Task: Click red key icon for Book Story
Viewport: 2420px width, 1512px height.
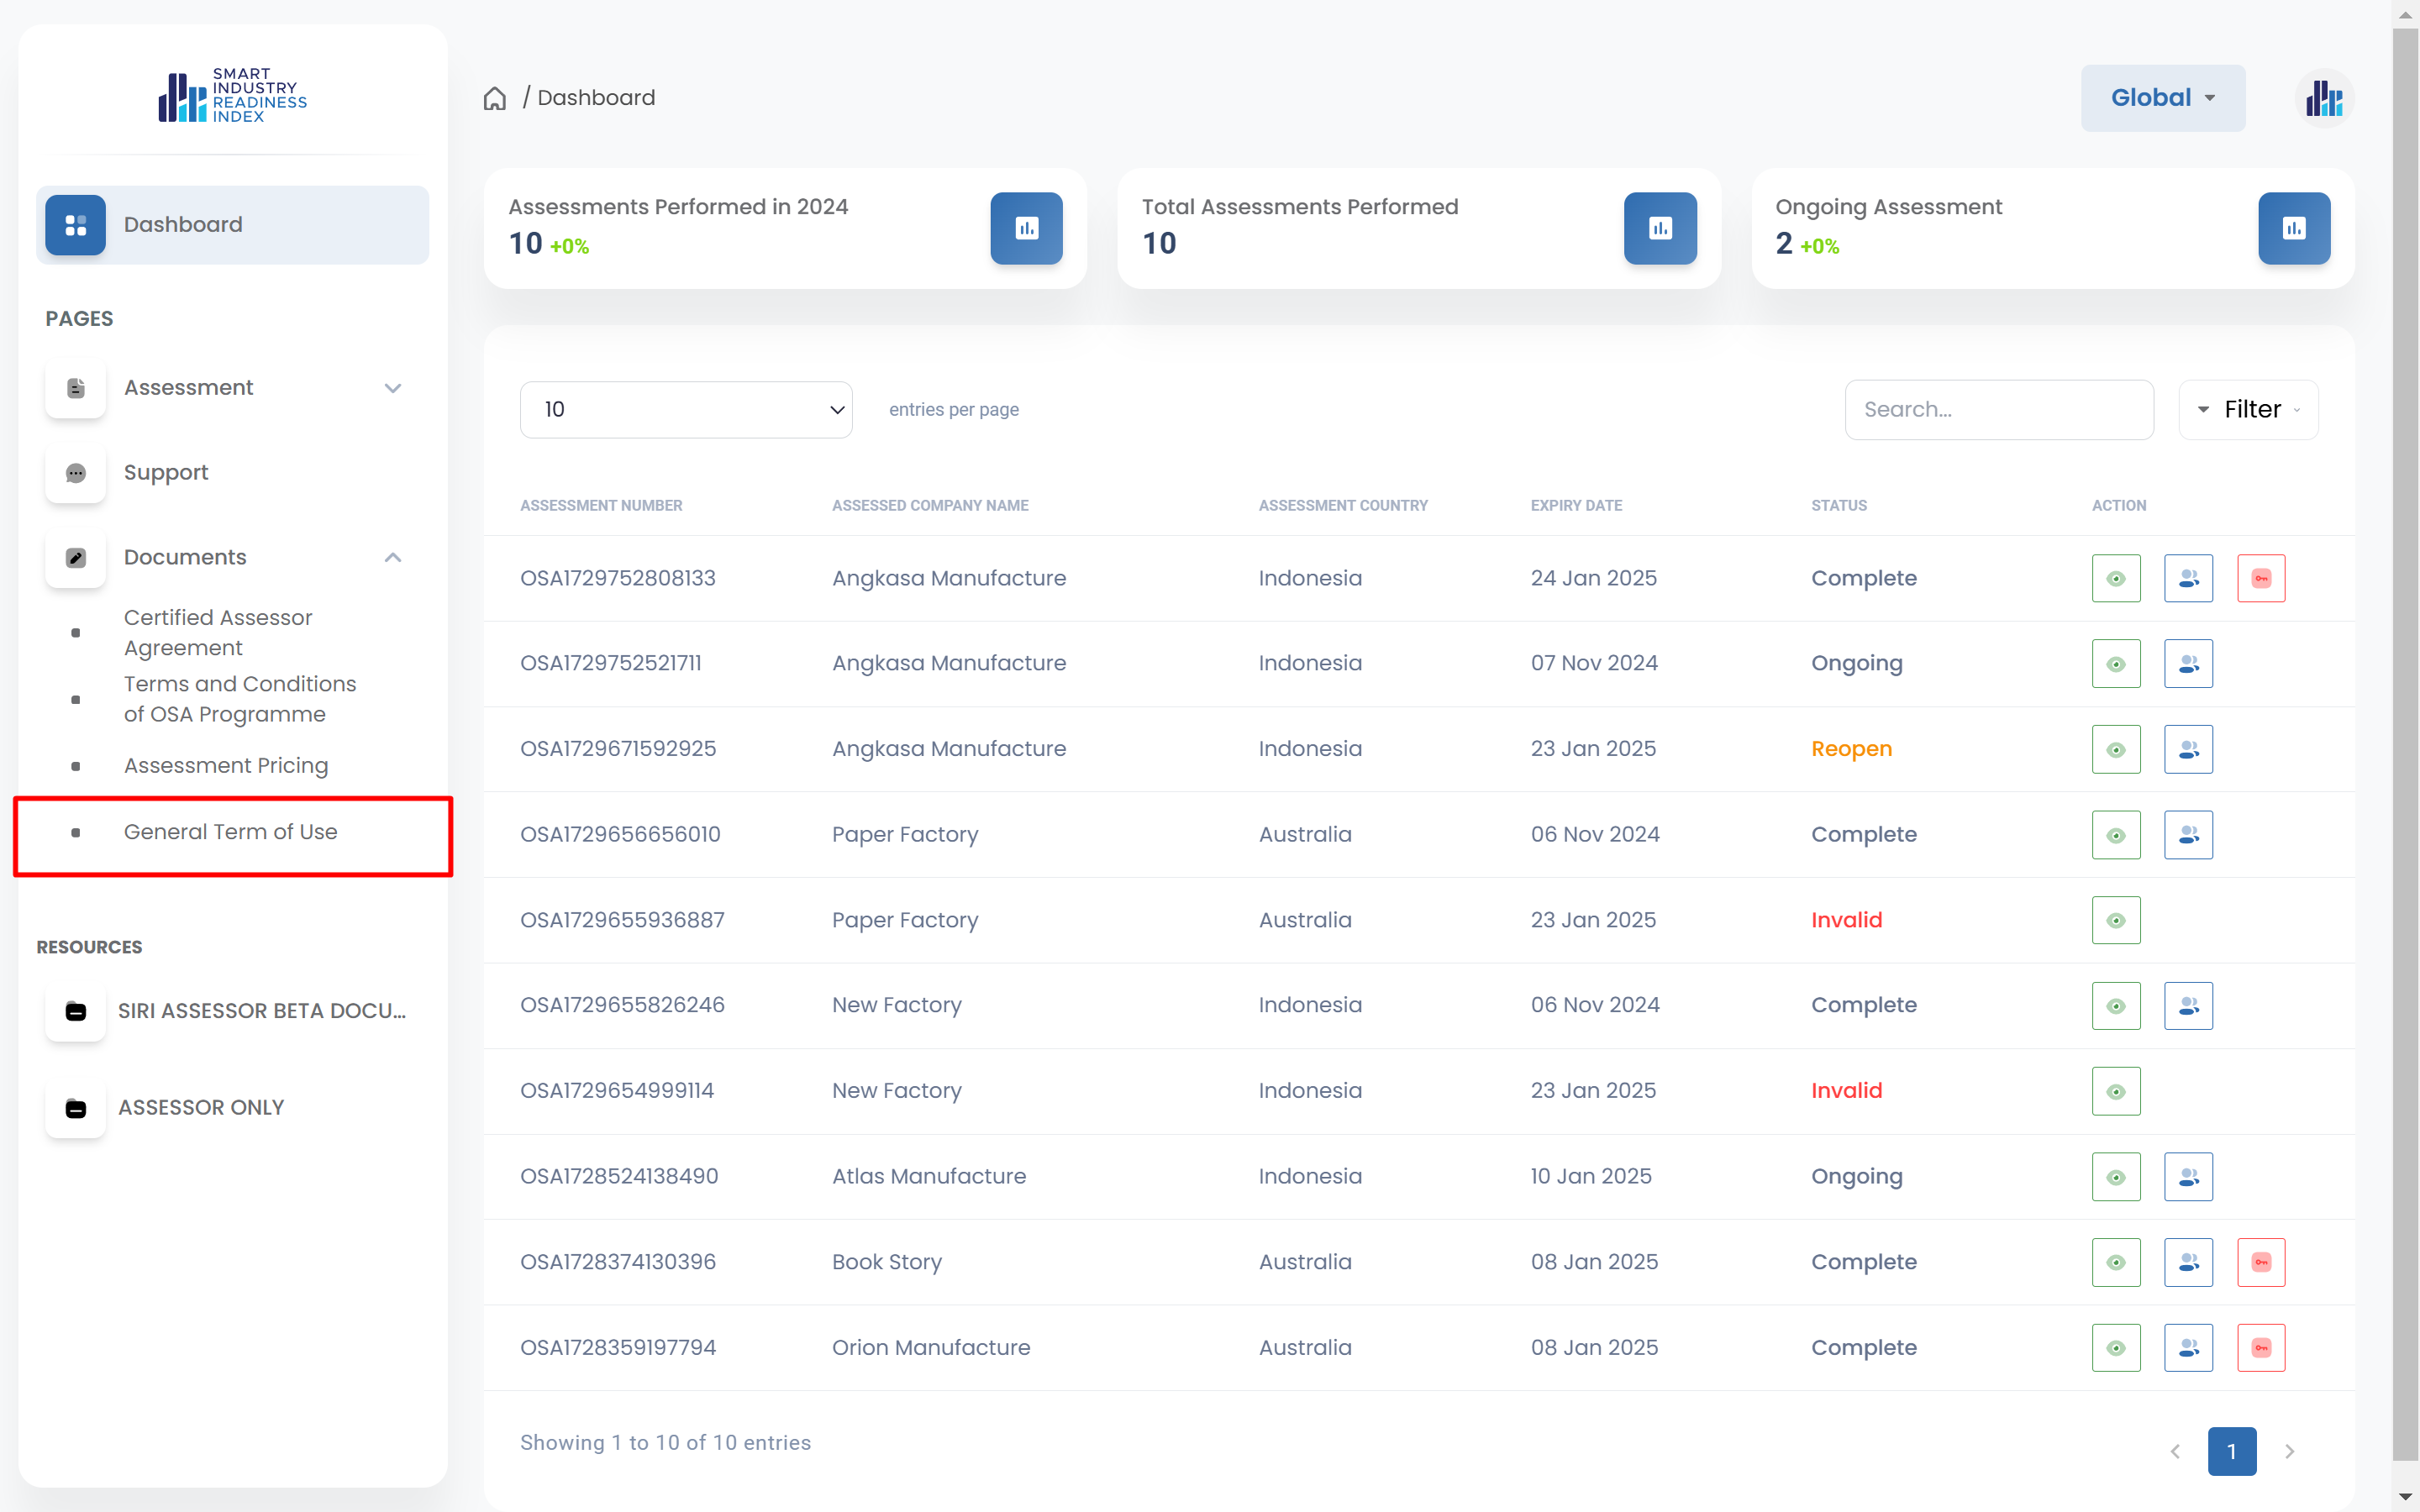Action: coord(2260,1262)
